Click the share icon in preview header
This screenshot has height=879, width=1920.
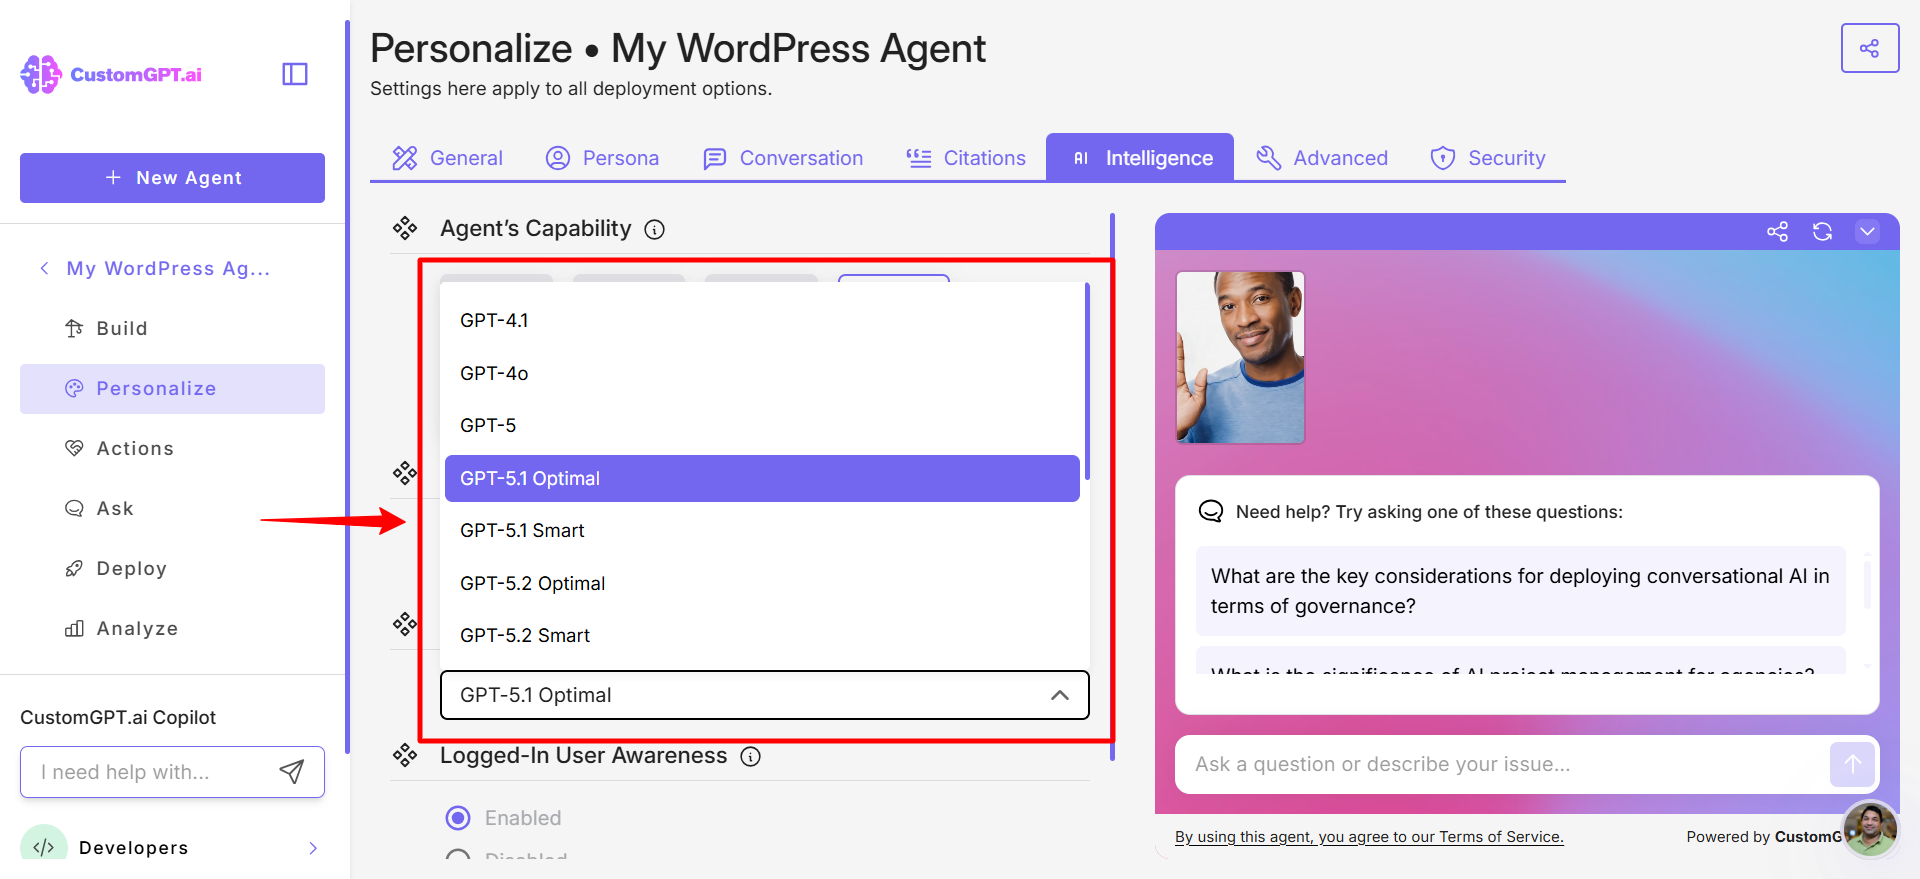pyautogui.click(x=1777, y=232)
